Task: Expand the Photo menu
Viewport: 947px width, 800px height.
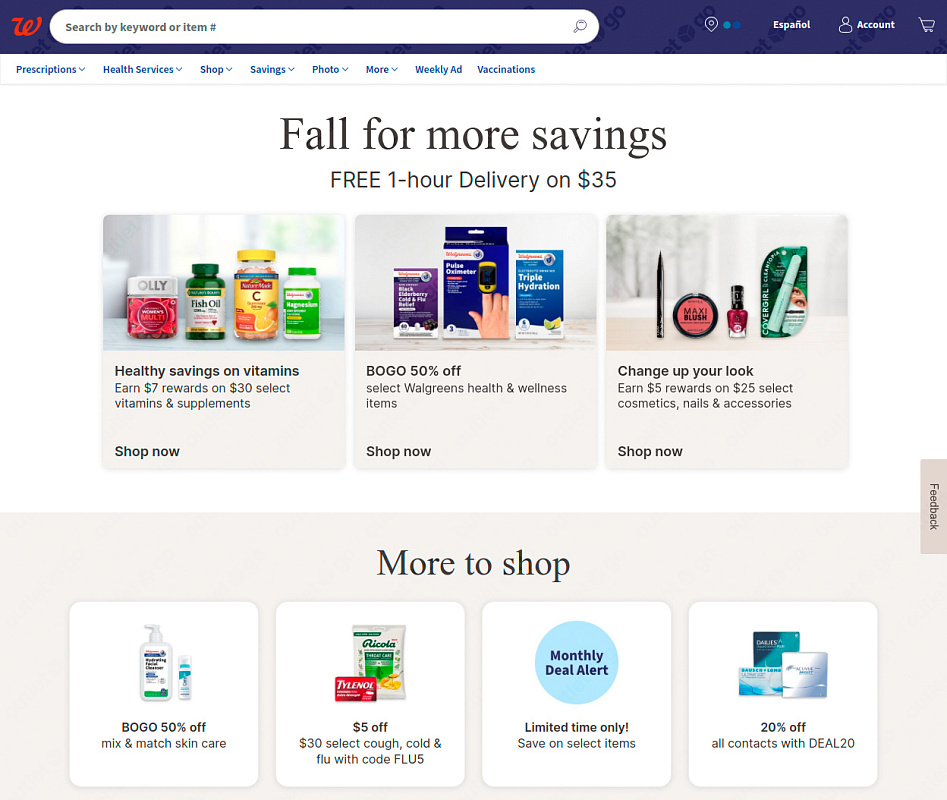Action: tap(330, 69)
